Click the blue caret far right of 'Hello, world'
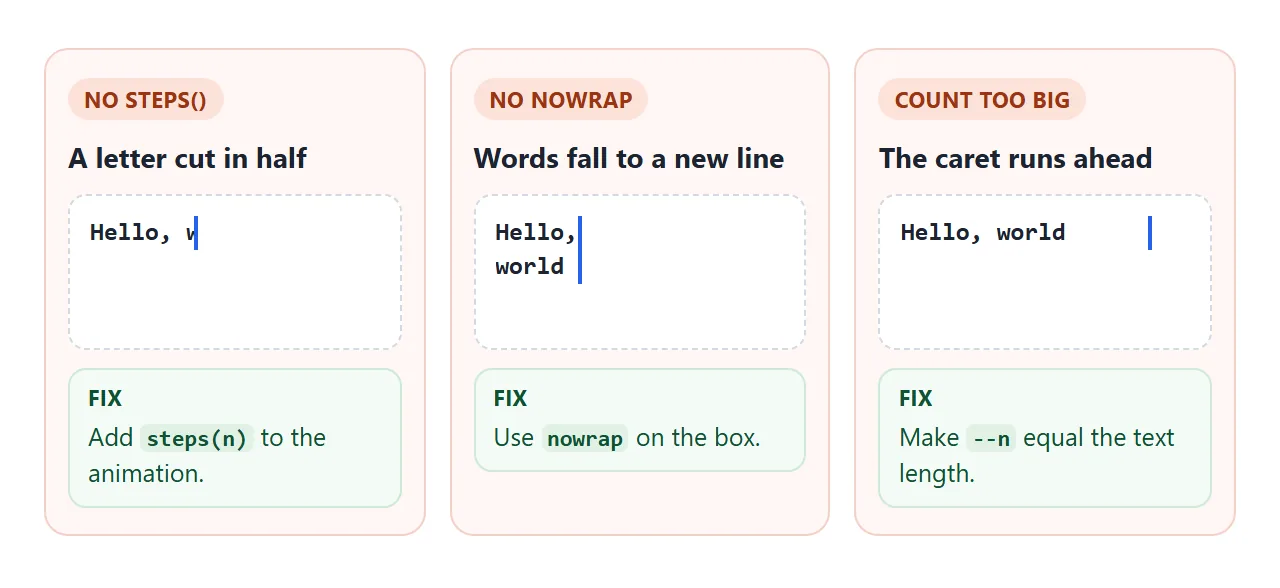The width and height of the screenshot is (1280, 588). 1150,233
